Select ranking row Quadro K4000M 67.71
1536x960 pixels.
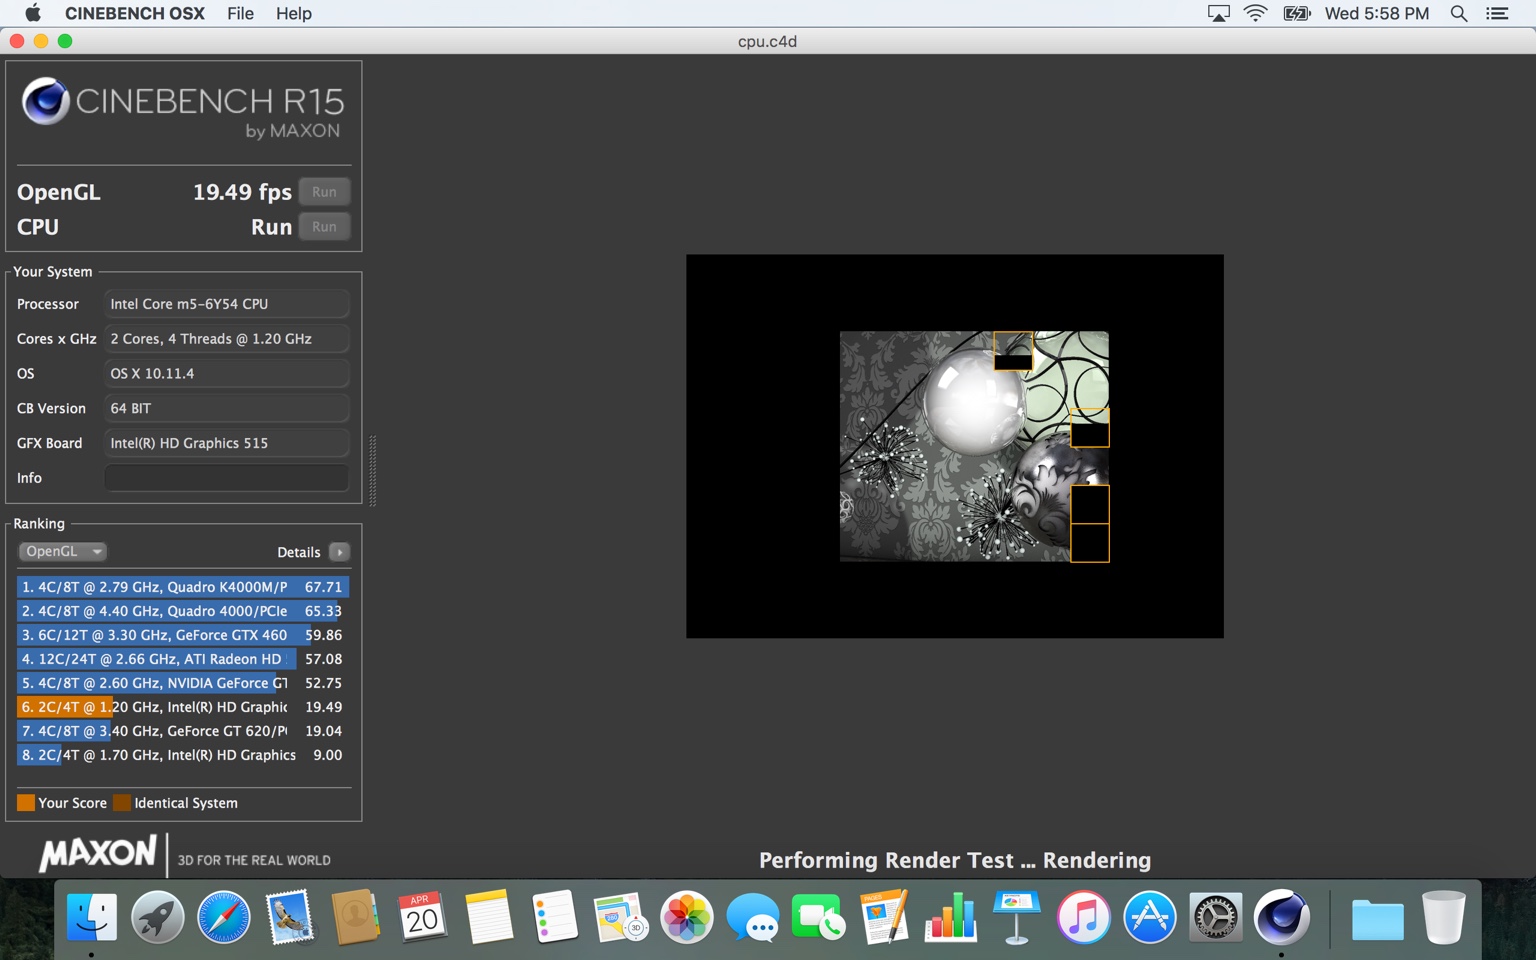click(183, 587)
